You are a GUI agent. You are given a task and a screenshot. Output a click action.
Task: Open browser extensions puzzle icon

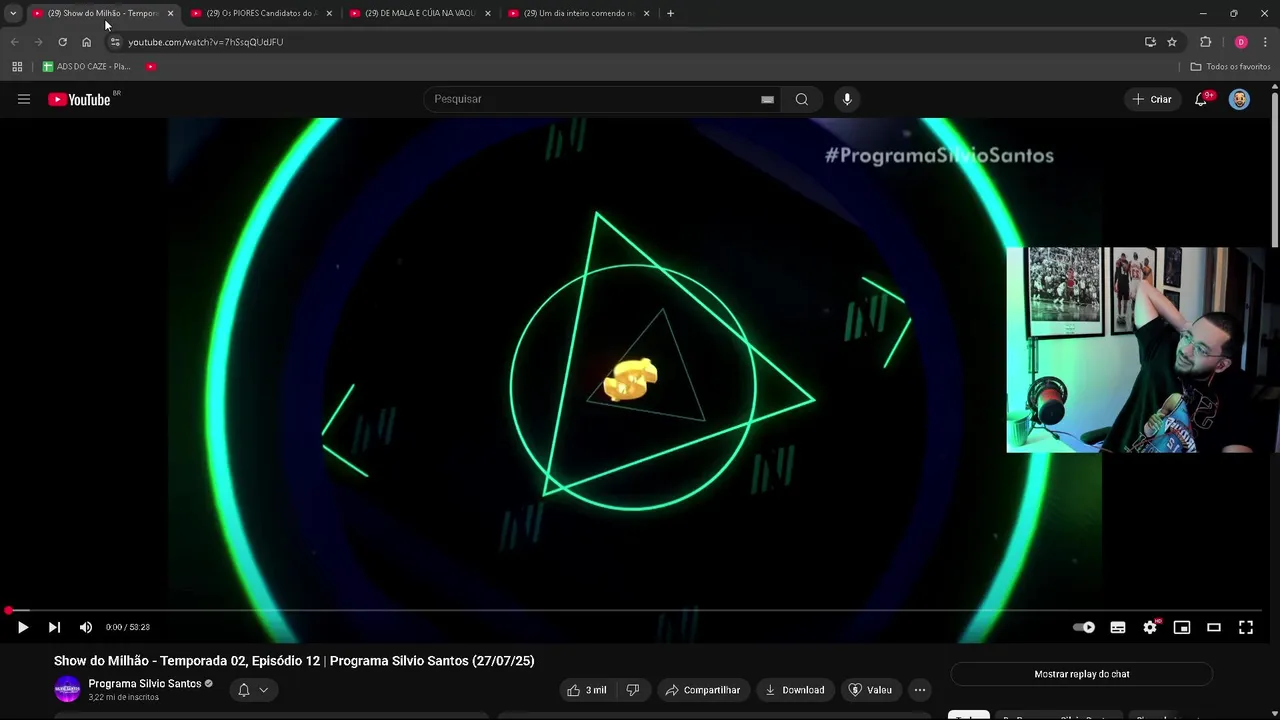1205,42
